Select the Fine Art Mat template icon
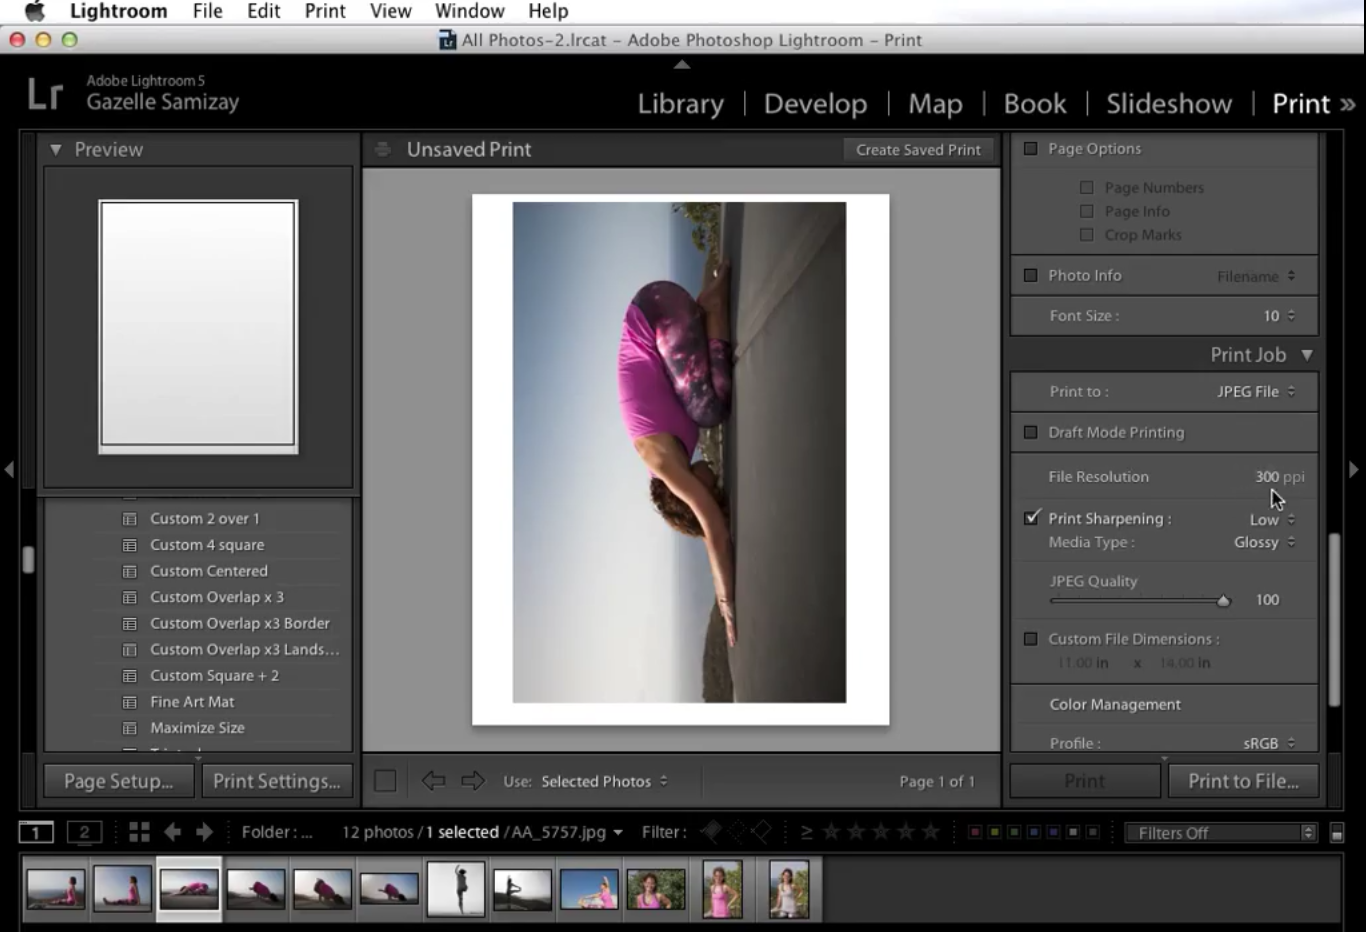The image size is (1366, 932). (131, 701)
